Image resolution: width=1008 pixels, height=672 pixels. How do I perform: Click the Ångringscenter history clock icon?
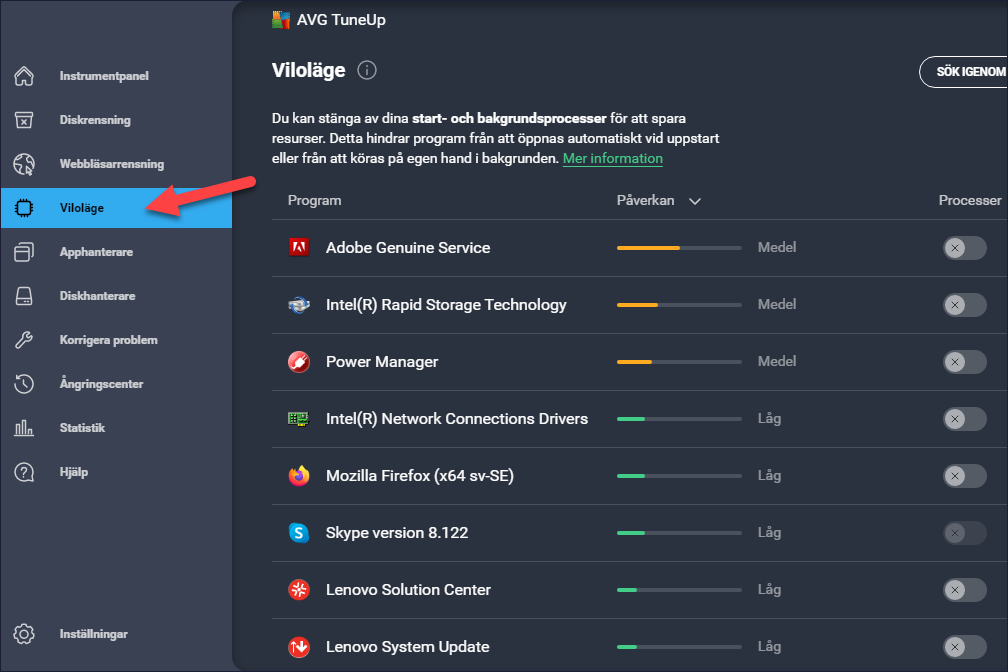(x=24, y=384)
